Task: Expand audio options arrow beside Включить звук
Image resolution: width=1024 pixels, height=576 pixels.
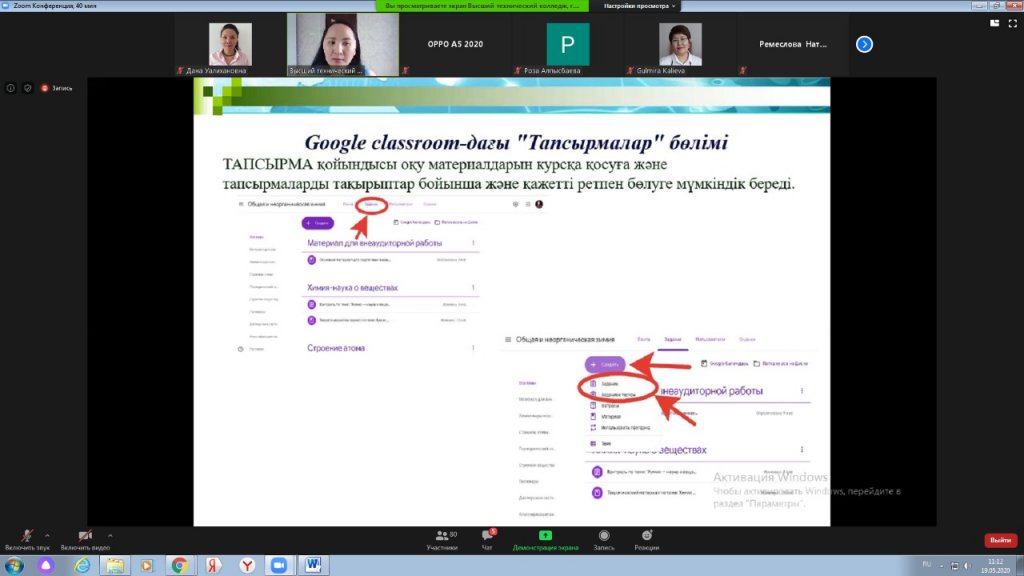Action: pyautogui.click(x=47, y=536)
